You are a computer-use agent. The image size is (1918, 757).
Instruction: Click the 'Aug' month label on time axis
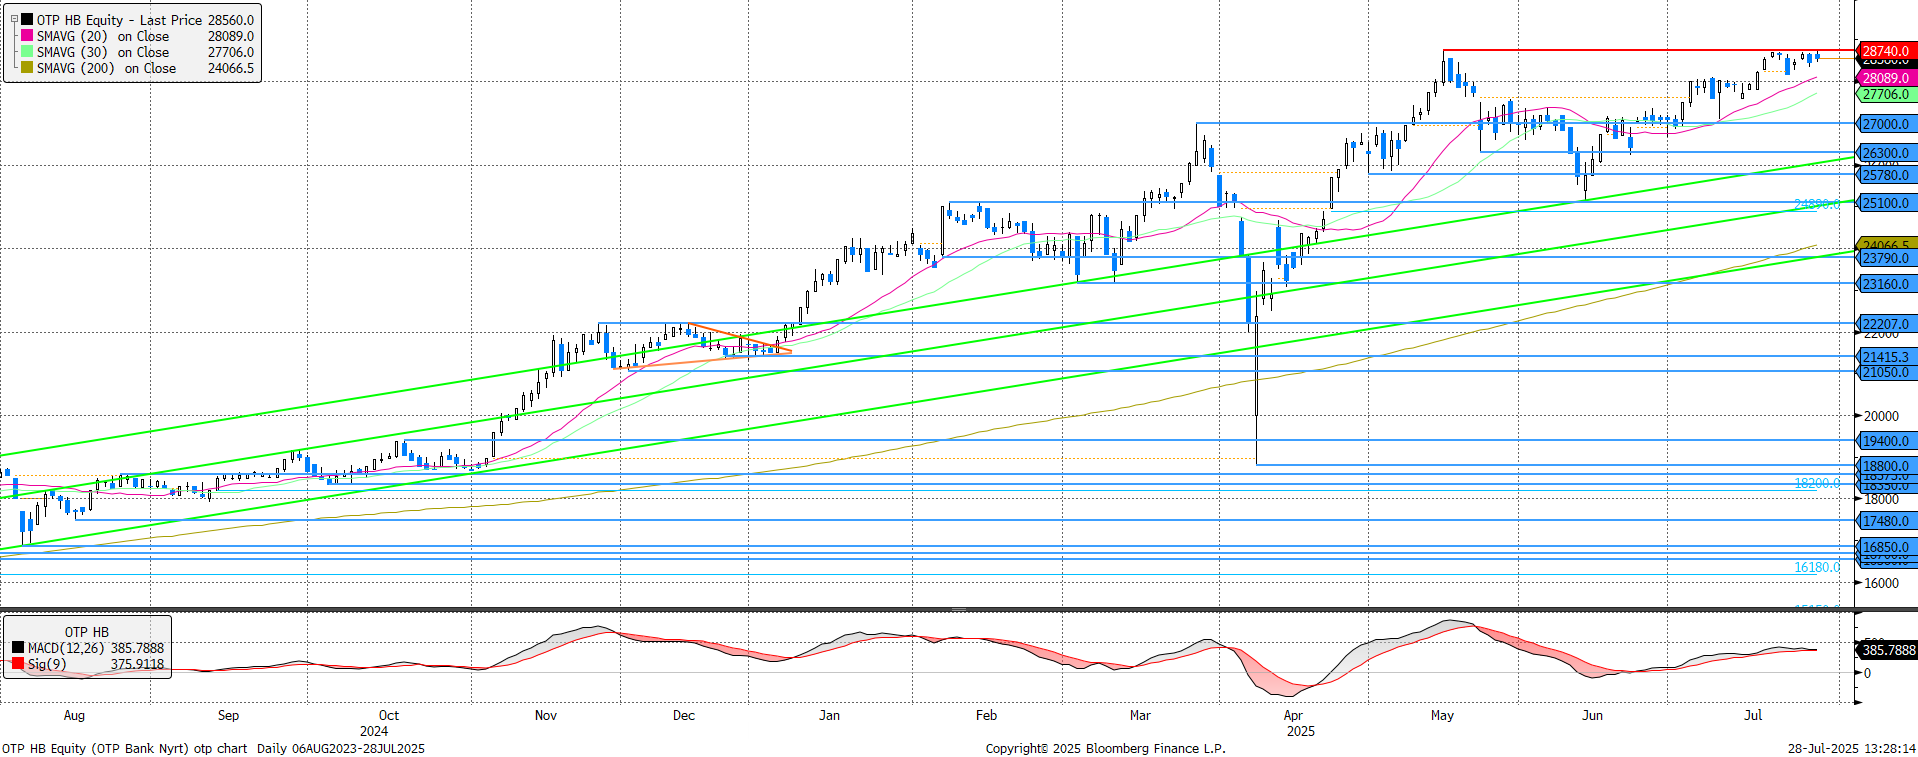[74, 715]
